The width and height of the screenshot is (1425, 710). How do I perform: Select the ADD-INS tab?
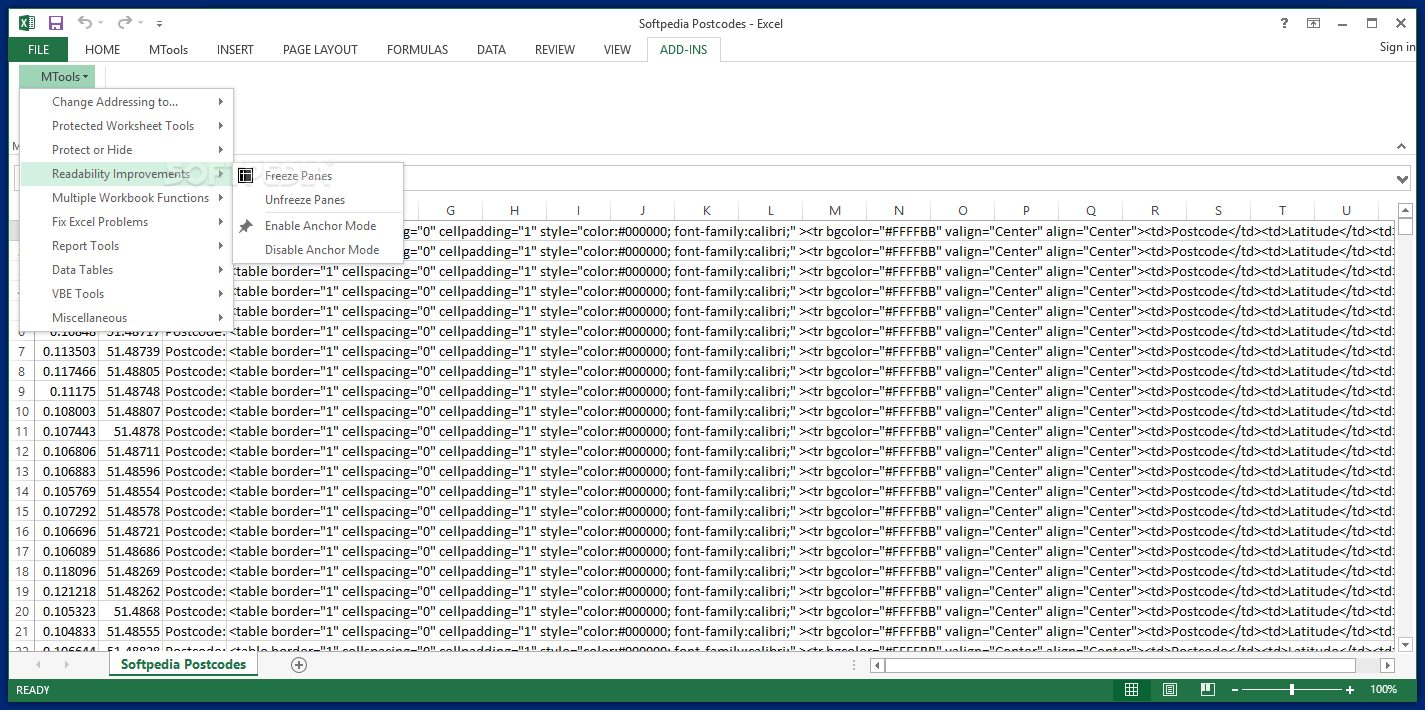point(683,49)
